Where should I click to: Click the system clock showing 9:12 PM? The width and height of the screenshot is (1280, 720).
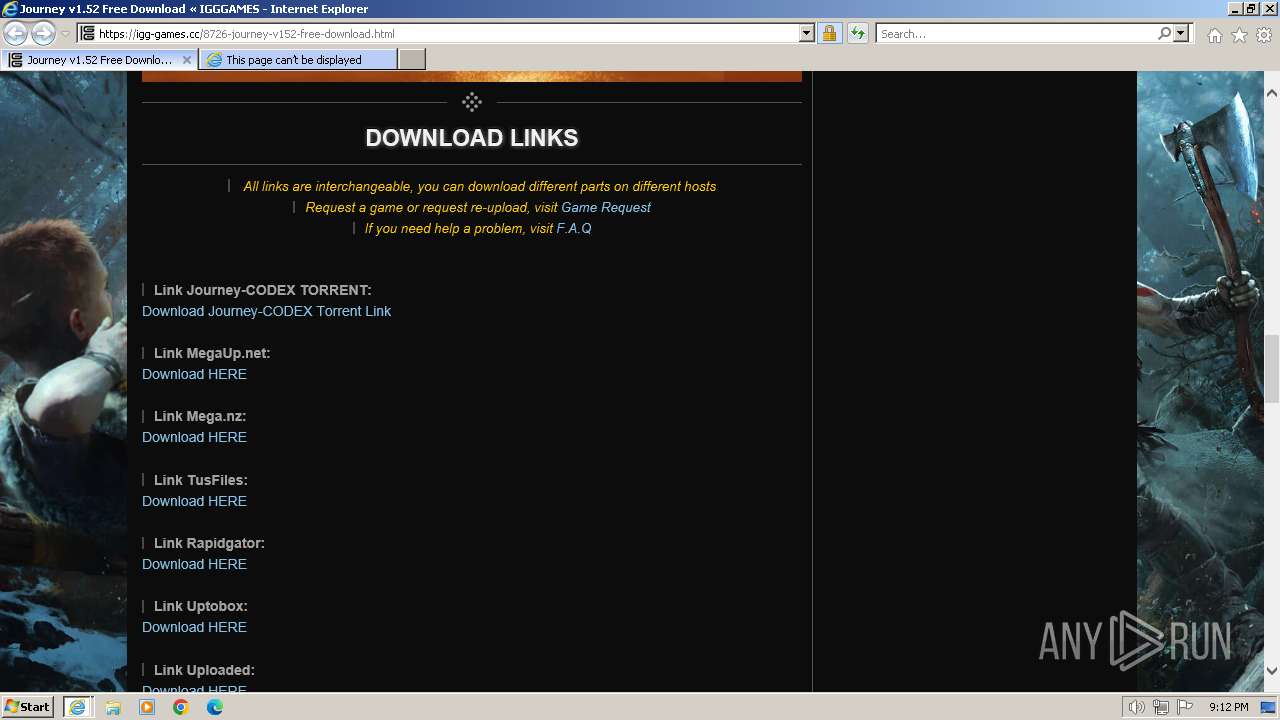1228,707
